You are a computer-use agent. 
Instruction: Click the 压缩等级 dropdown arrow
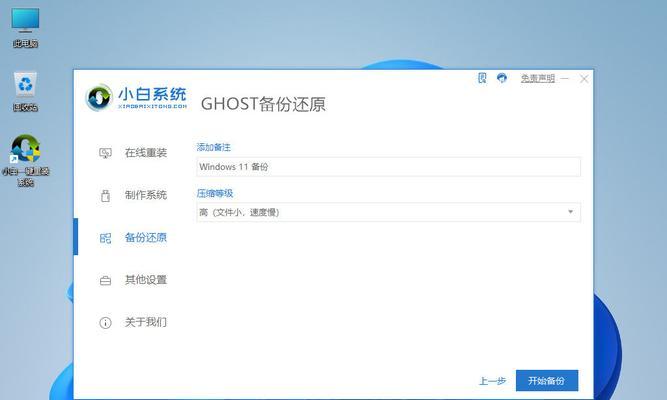click(x=570, y=211)
